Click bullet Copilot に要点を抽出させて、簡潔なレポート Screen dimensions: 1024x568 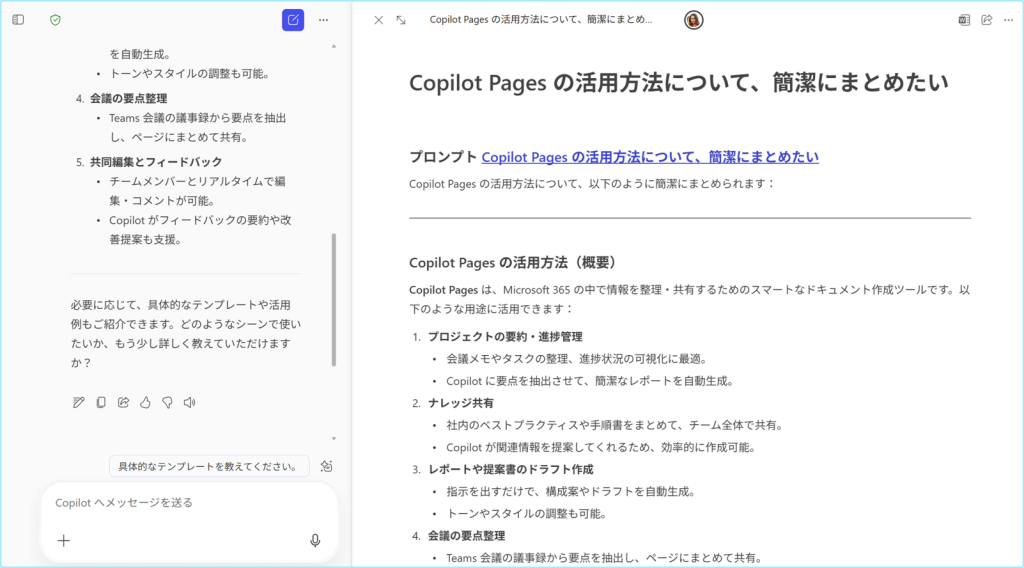[x=590, y=381]
